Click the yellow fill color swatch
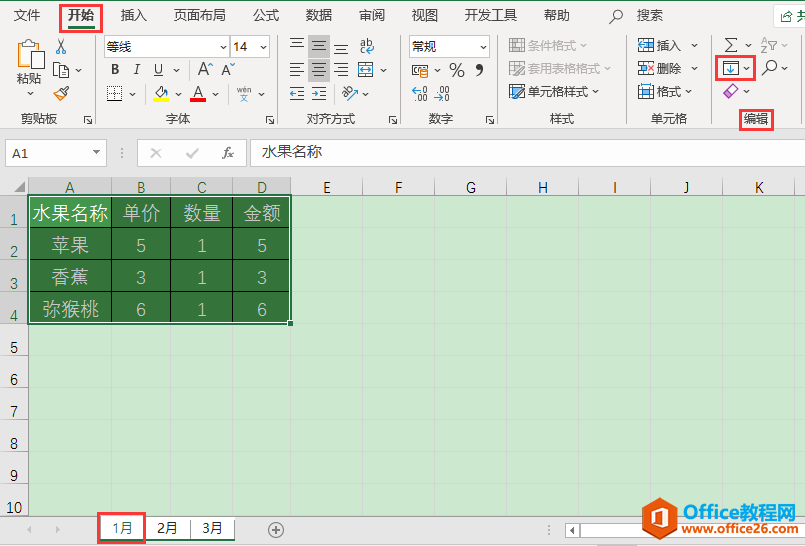 [x=162, y=93]
